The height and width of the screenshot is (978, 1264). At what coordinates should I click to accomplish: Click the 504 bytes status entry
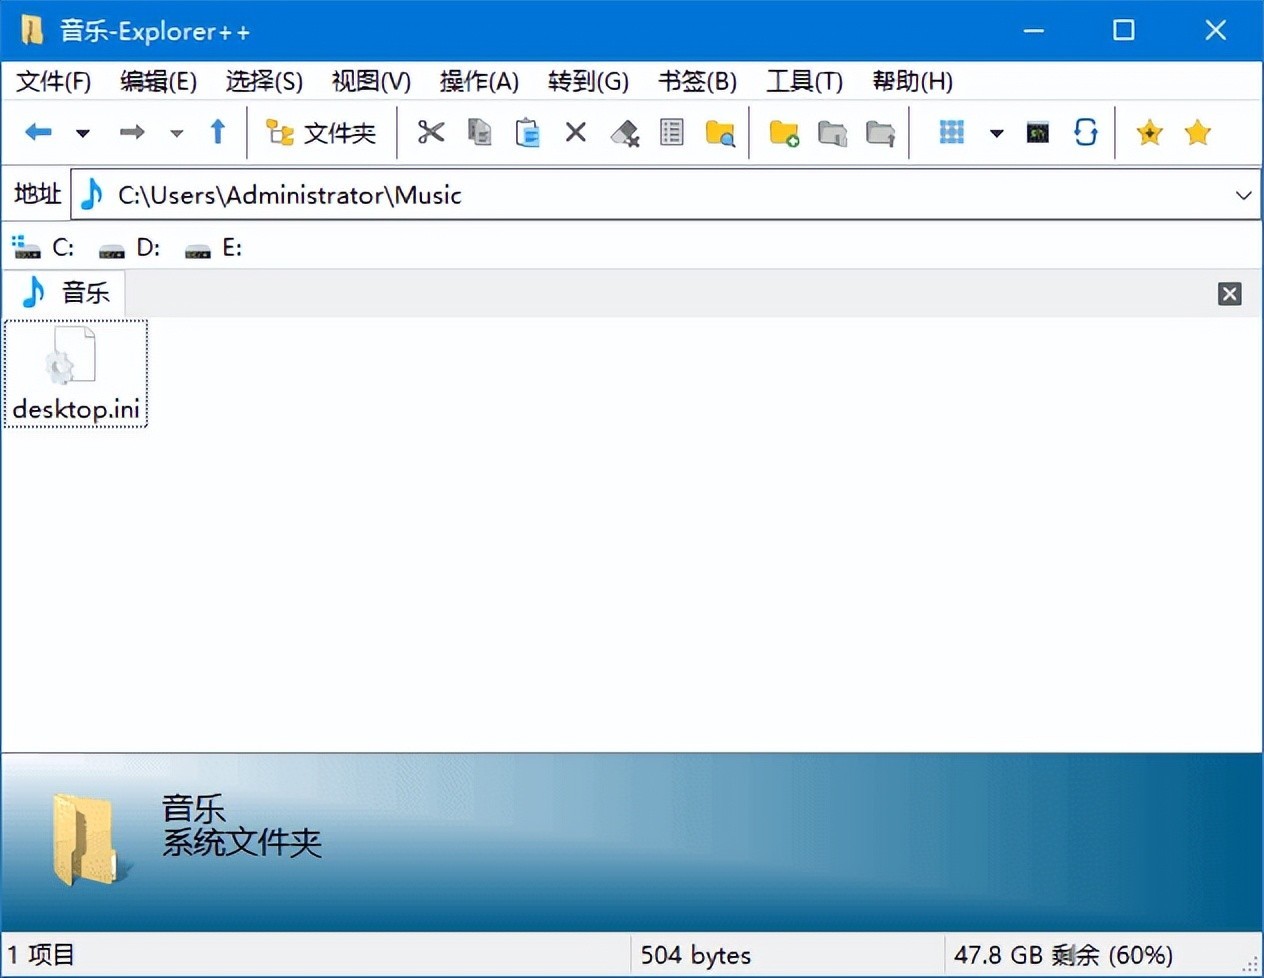pyautogui.click(x=695, y=955)
